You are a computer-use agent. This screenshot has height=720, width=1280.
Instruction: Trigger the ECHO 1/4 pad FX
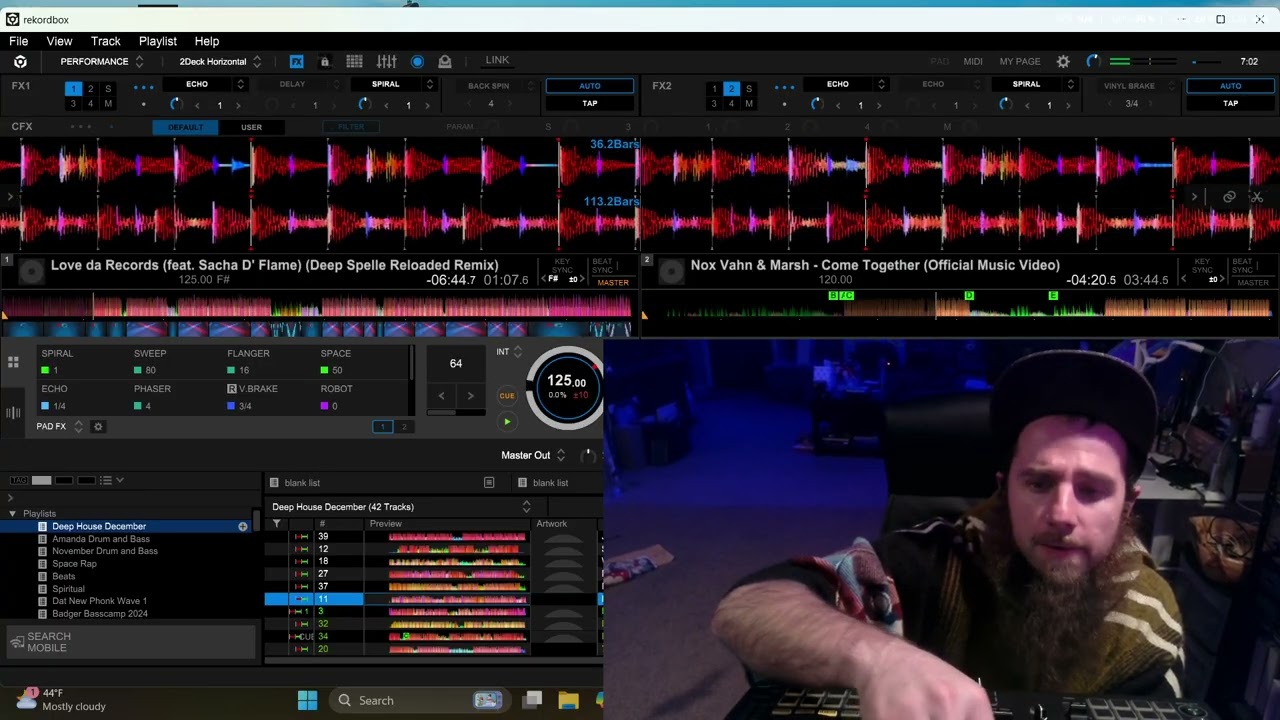(80, 397)
